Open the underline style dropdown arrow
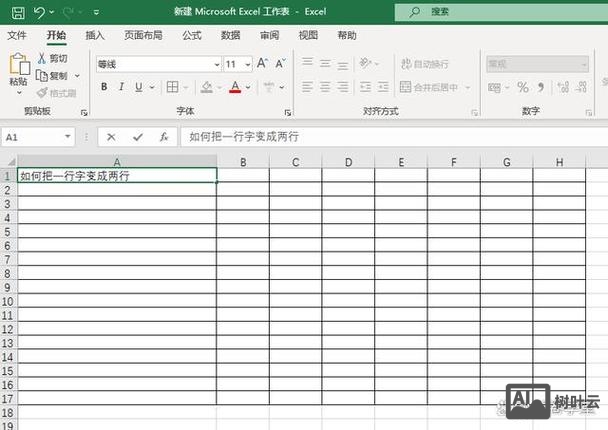Screen dimensions: 608x430 (x=152, y=87)
